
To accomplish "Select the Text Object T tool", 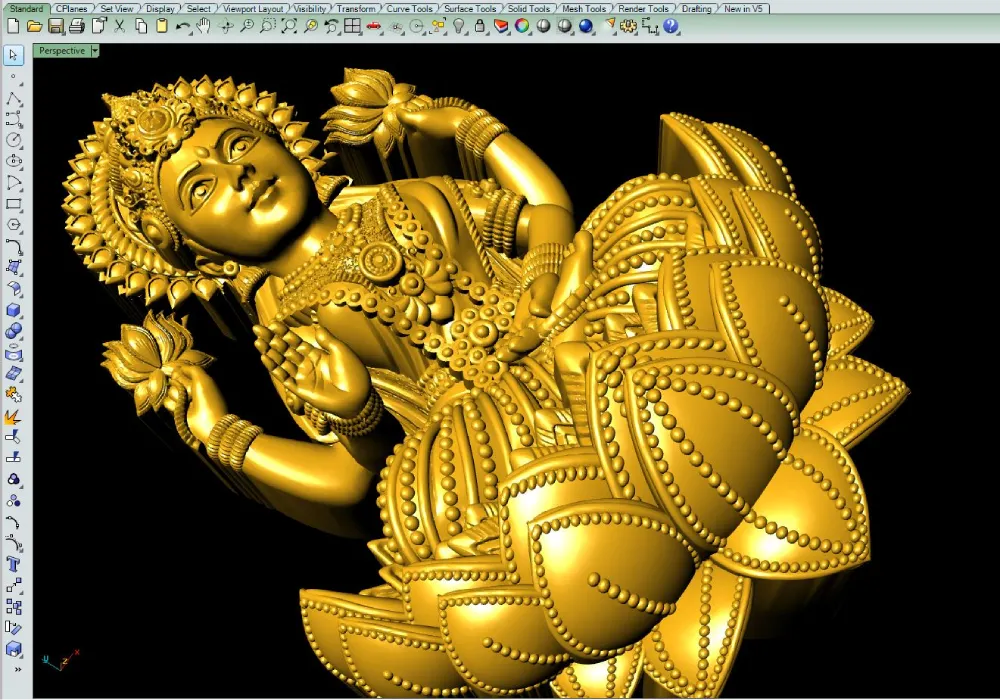I will pos(13,564).
